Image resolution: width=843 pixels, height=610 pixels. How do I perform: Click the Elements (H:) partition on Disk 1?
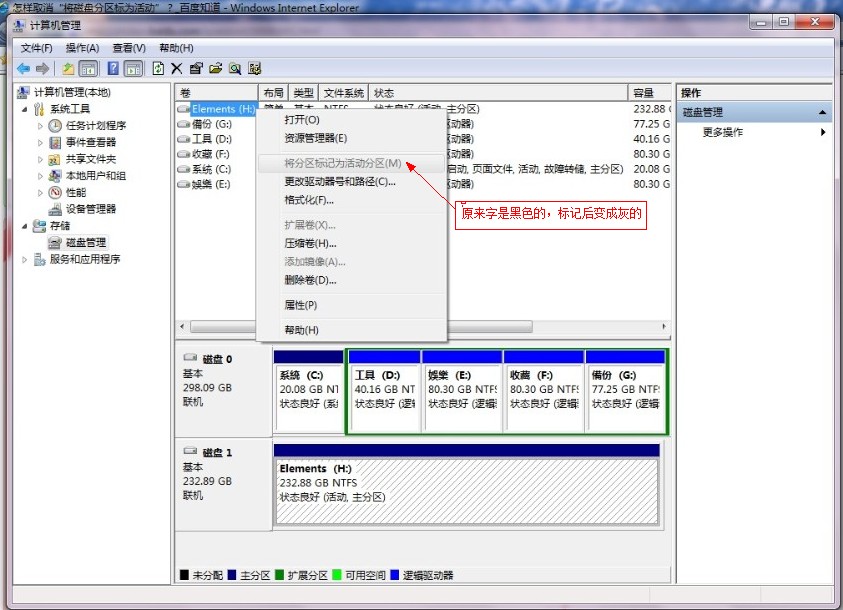[x=466, y=483]
